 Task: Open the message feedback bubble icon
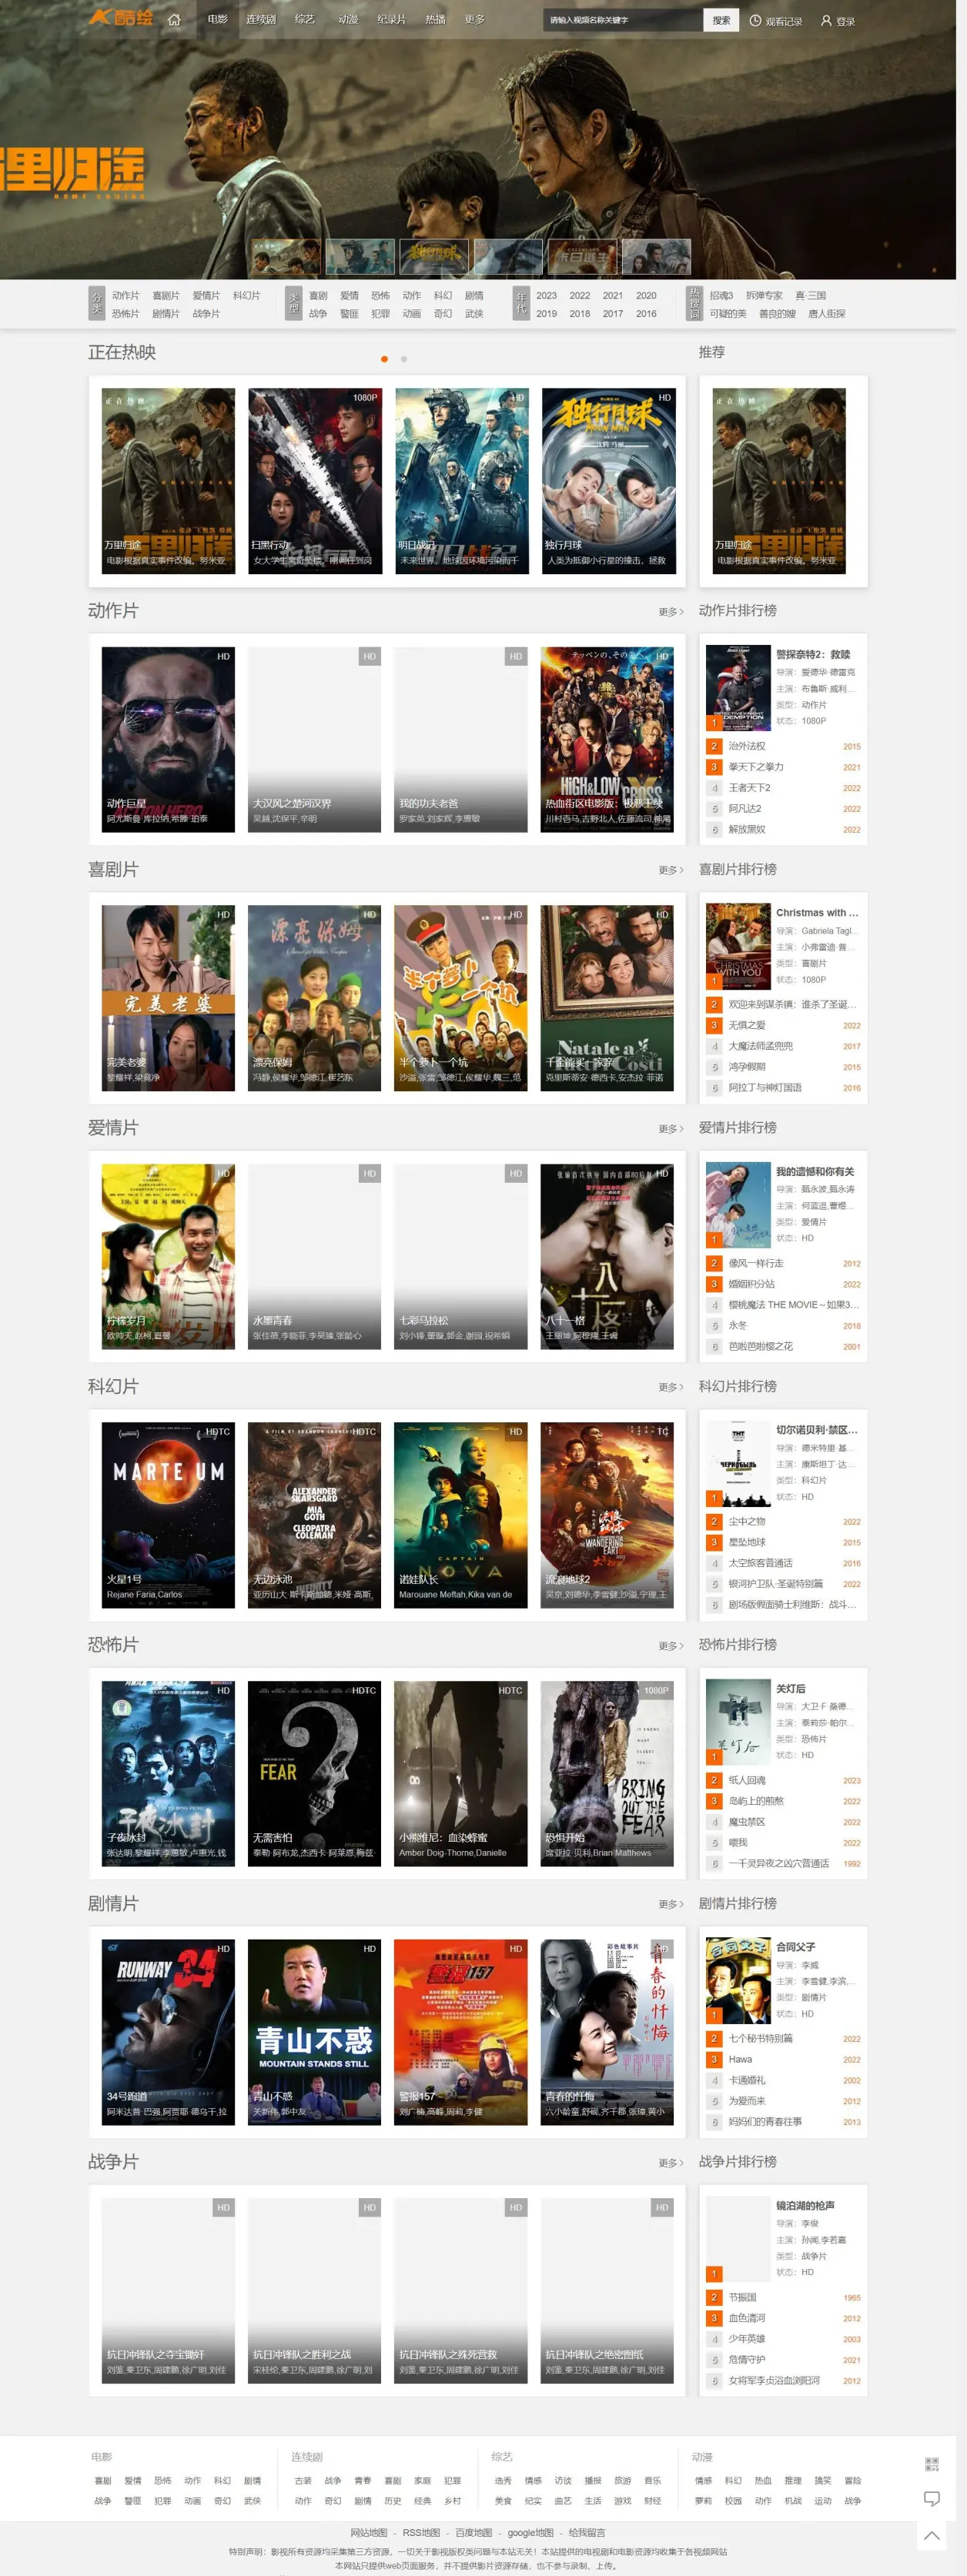coord(931,2499)
